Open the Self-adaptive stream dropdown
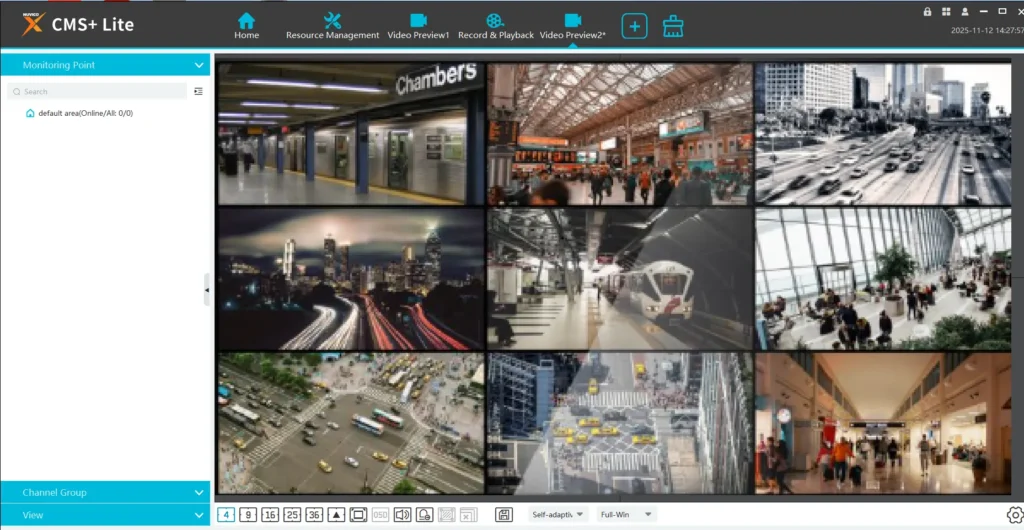1024x530 pixels. coord(558,515)
